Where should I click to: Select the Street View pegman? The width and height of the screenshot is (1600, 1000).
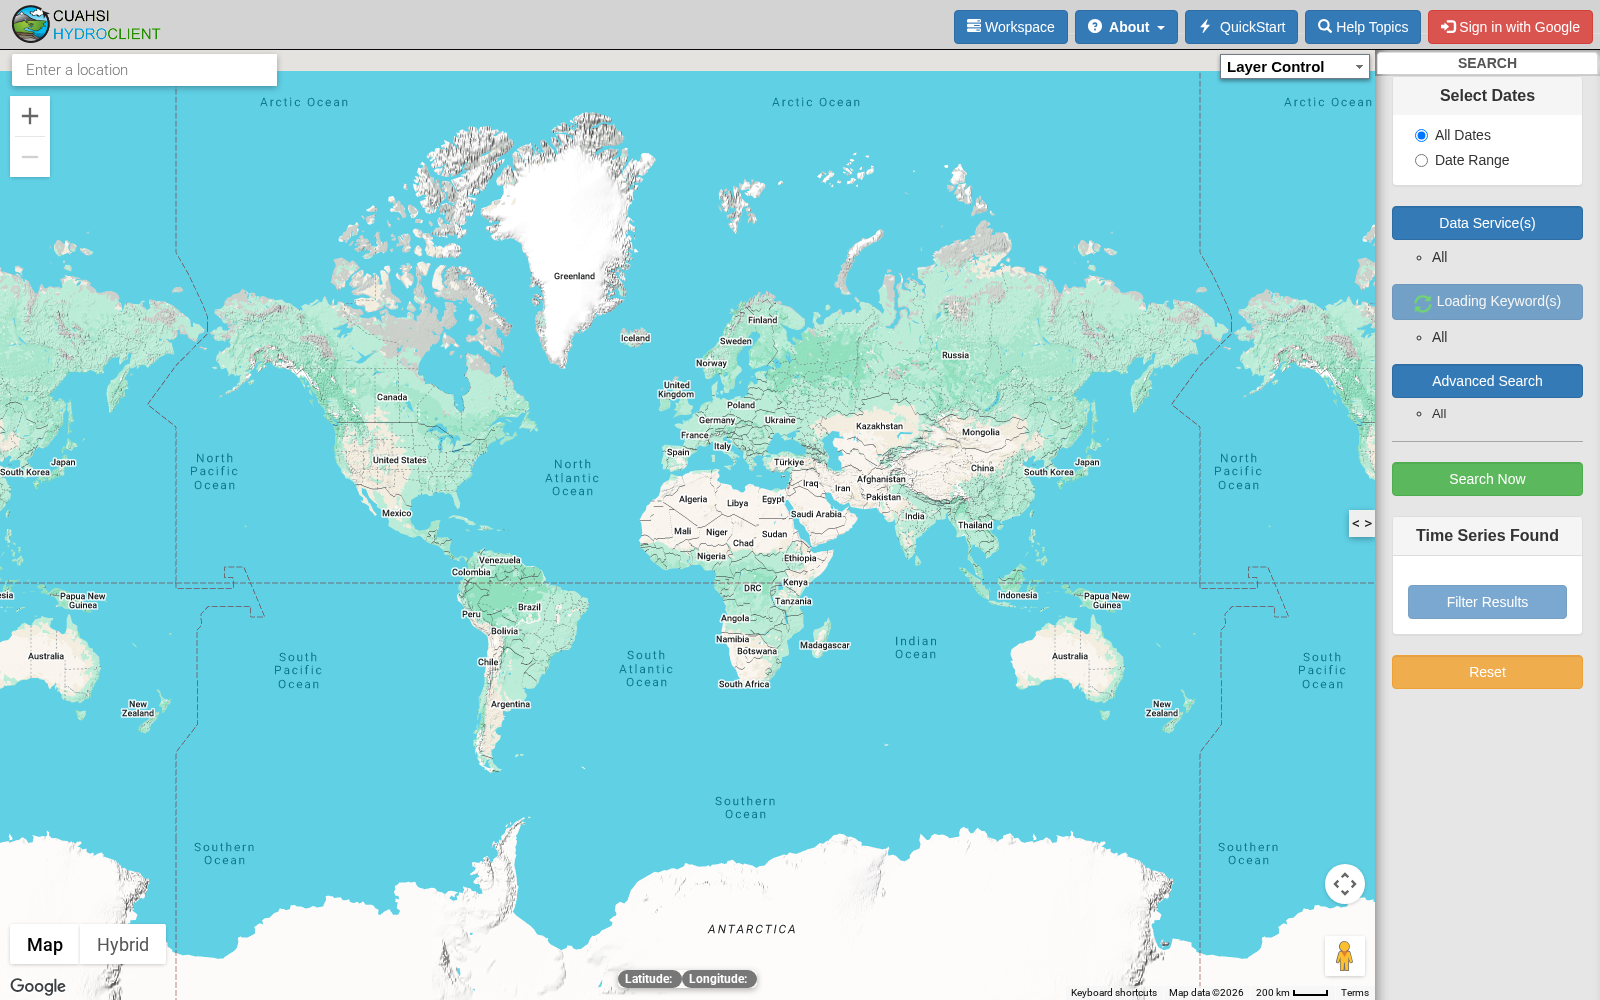(1345, 956)
